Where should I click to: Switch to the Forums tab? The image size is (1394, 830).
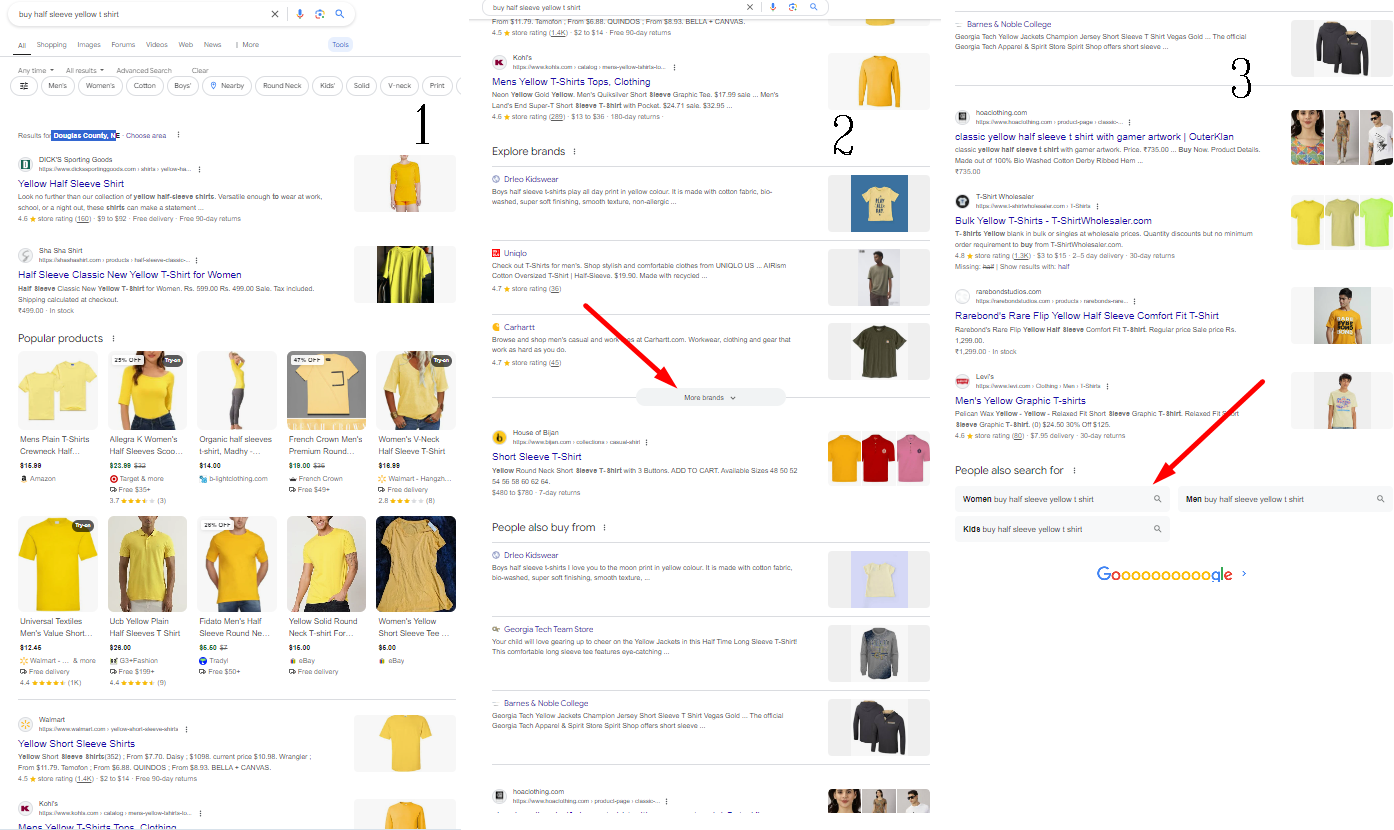point(123,45)
